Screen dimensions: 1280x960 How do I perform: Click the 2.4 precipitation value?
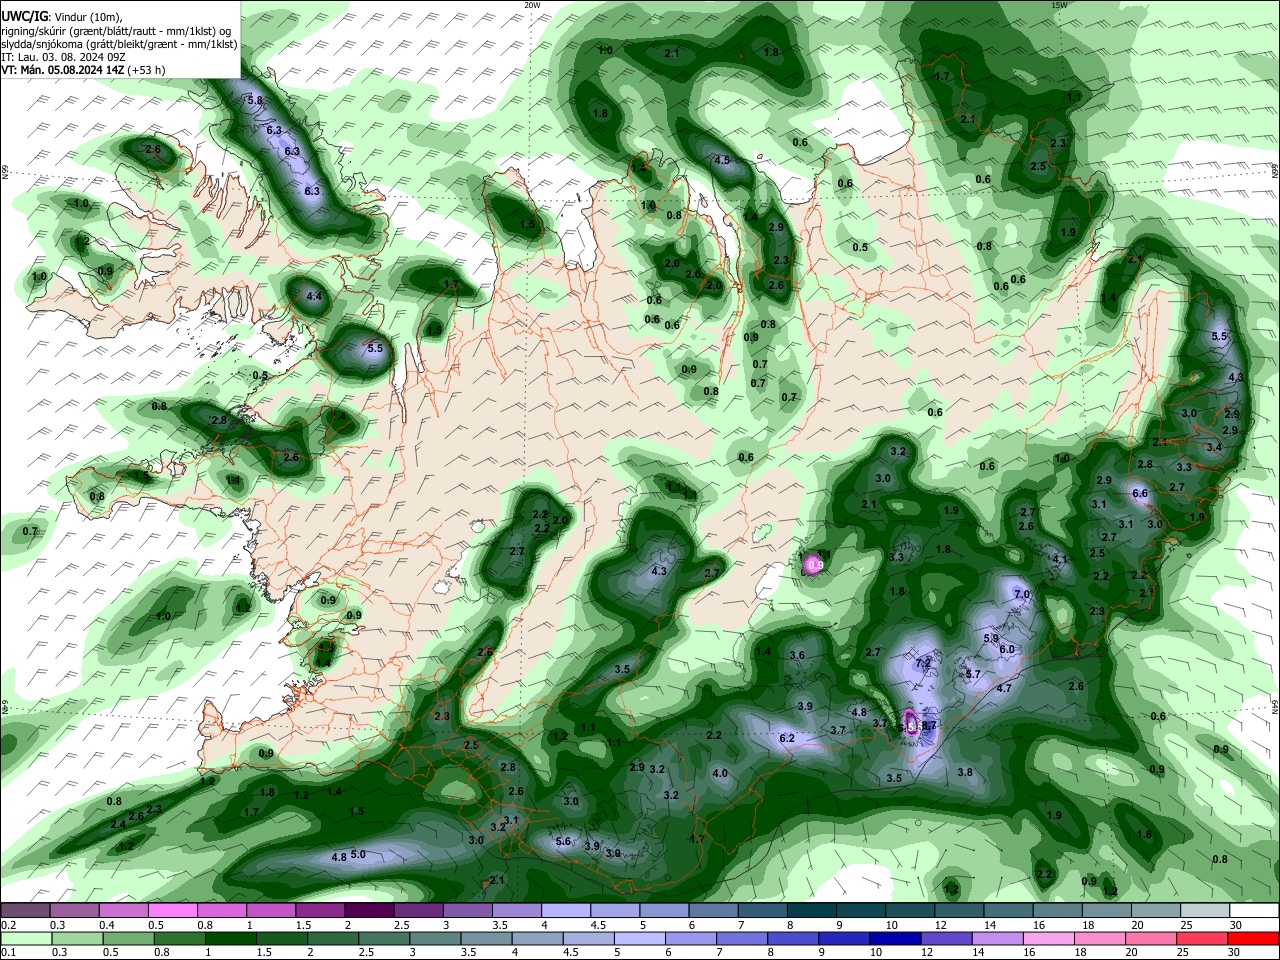point(118,824)
